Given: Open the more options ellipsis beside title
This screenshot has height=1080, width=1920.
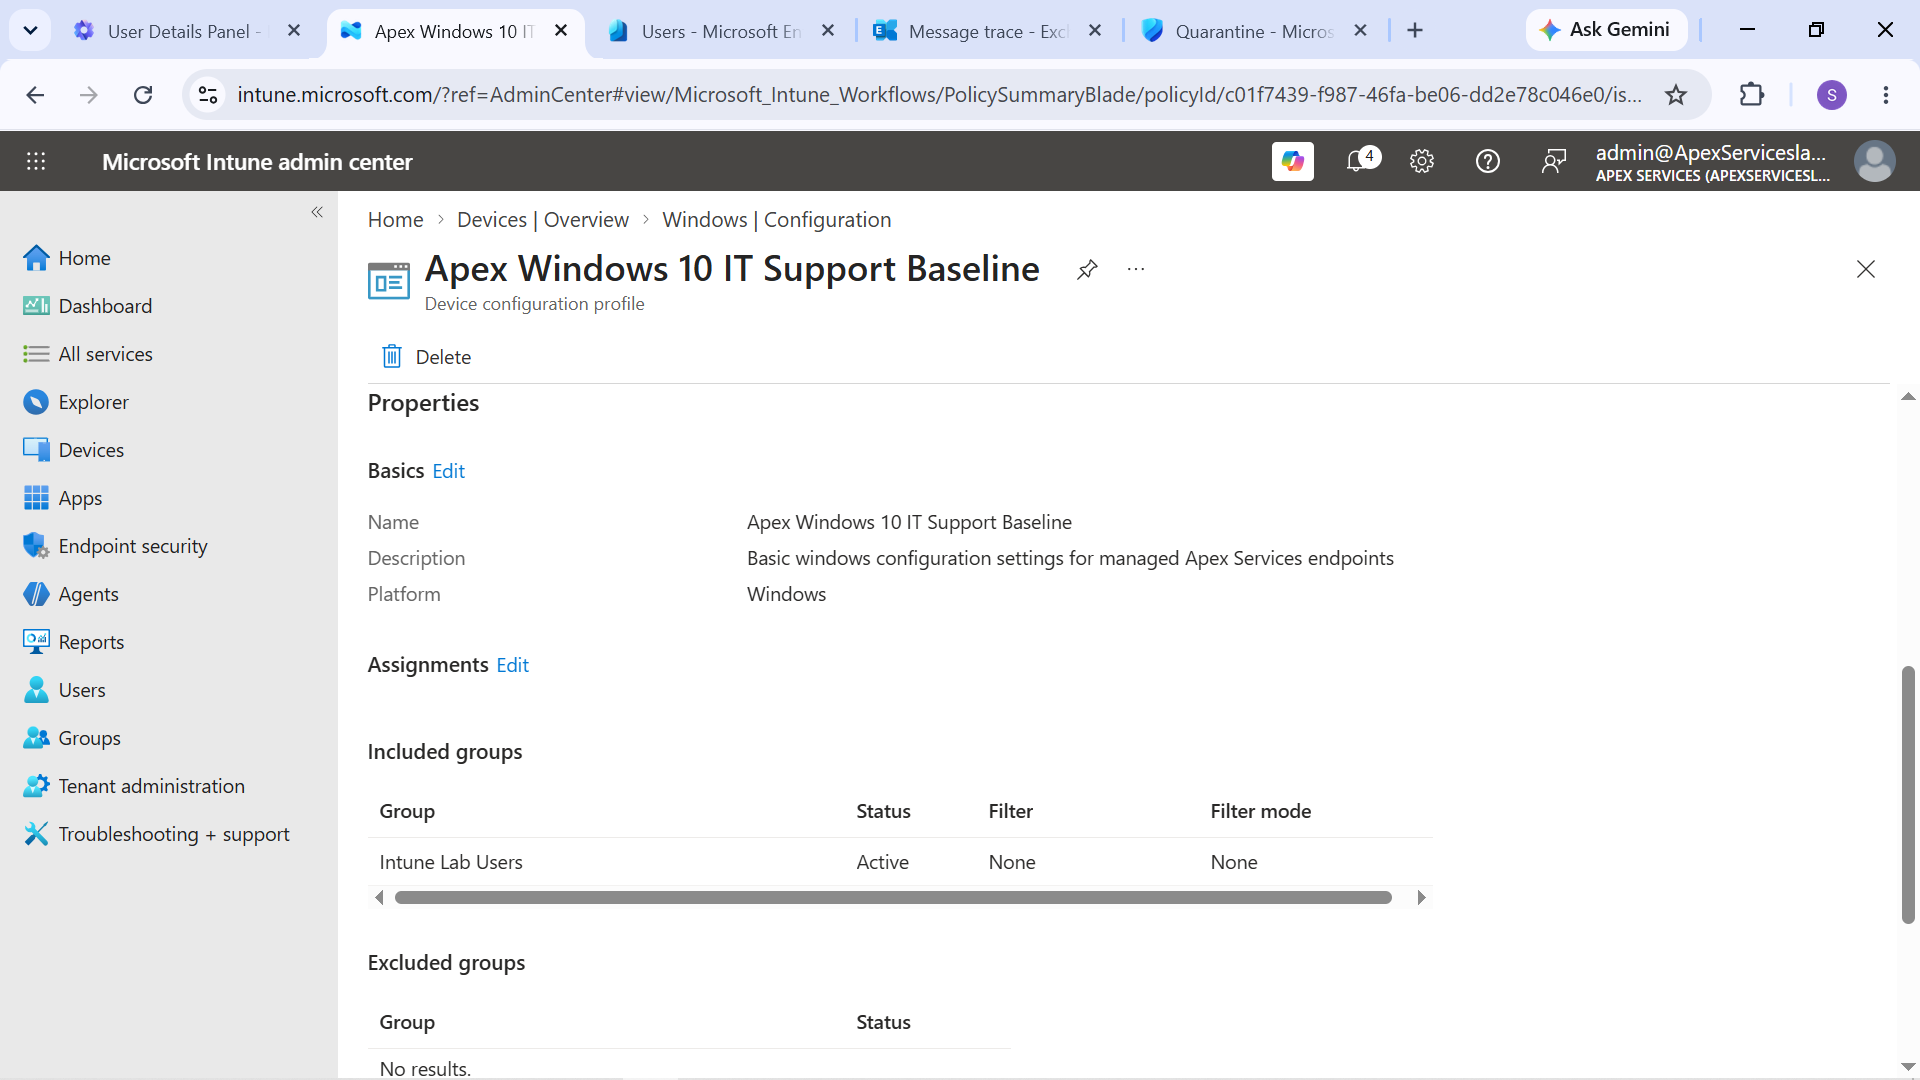Looking at the screenshot, I should [1135, 269].
